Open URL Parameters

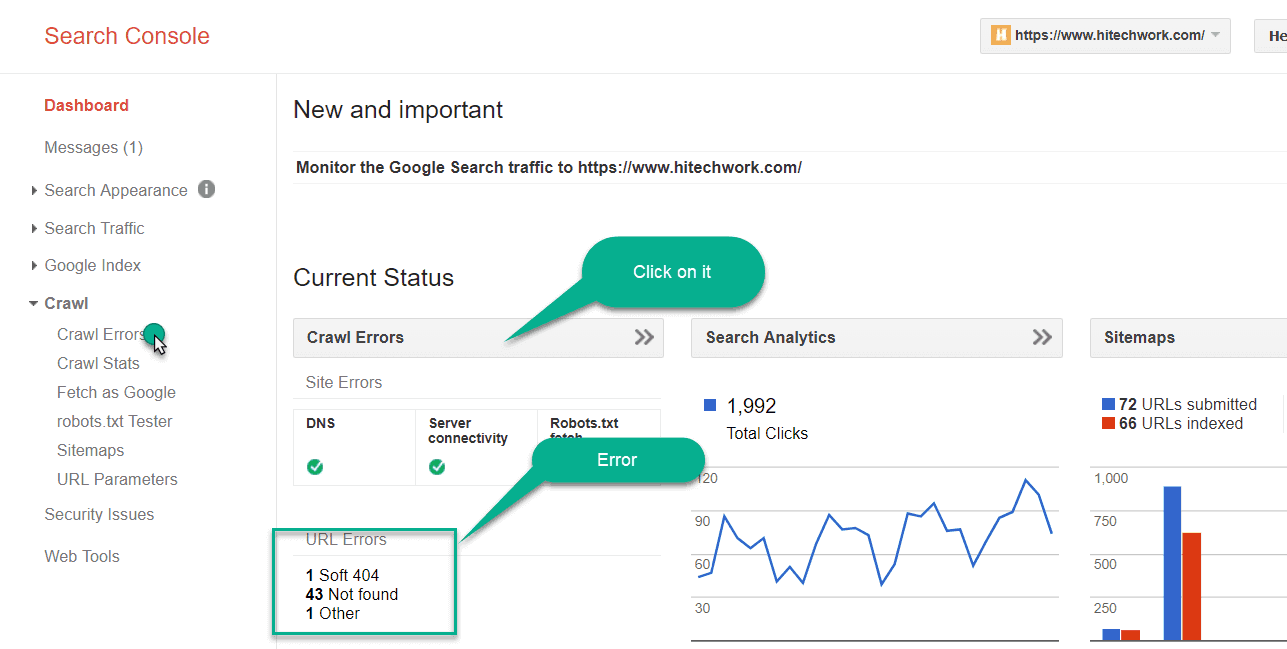pyautogui.click(x=117, y=479)
